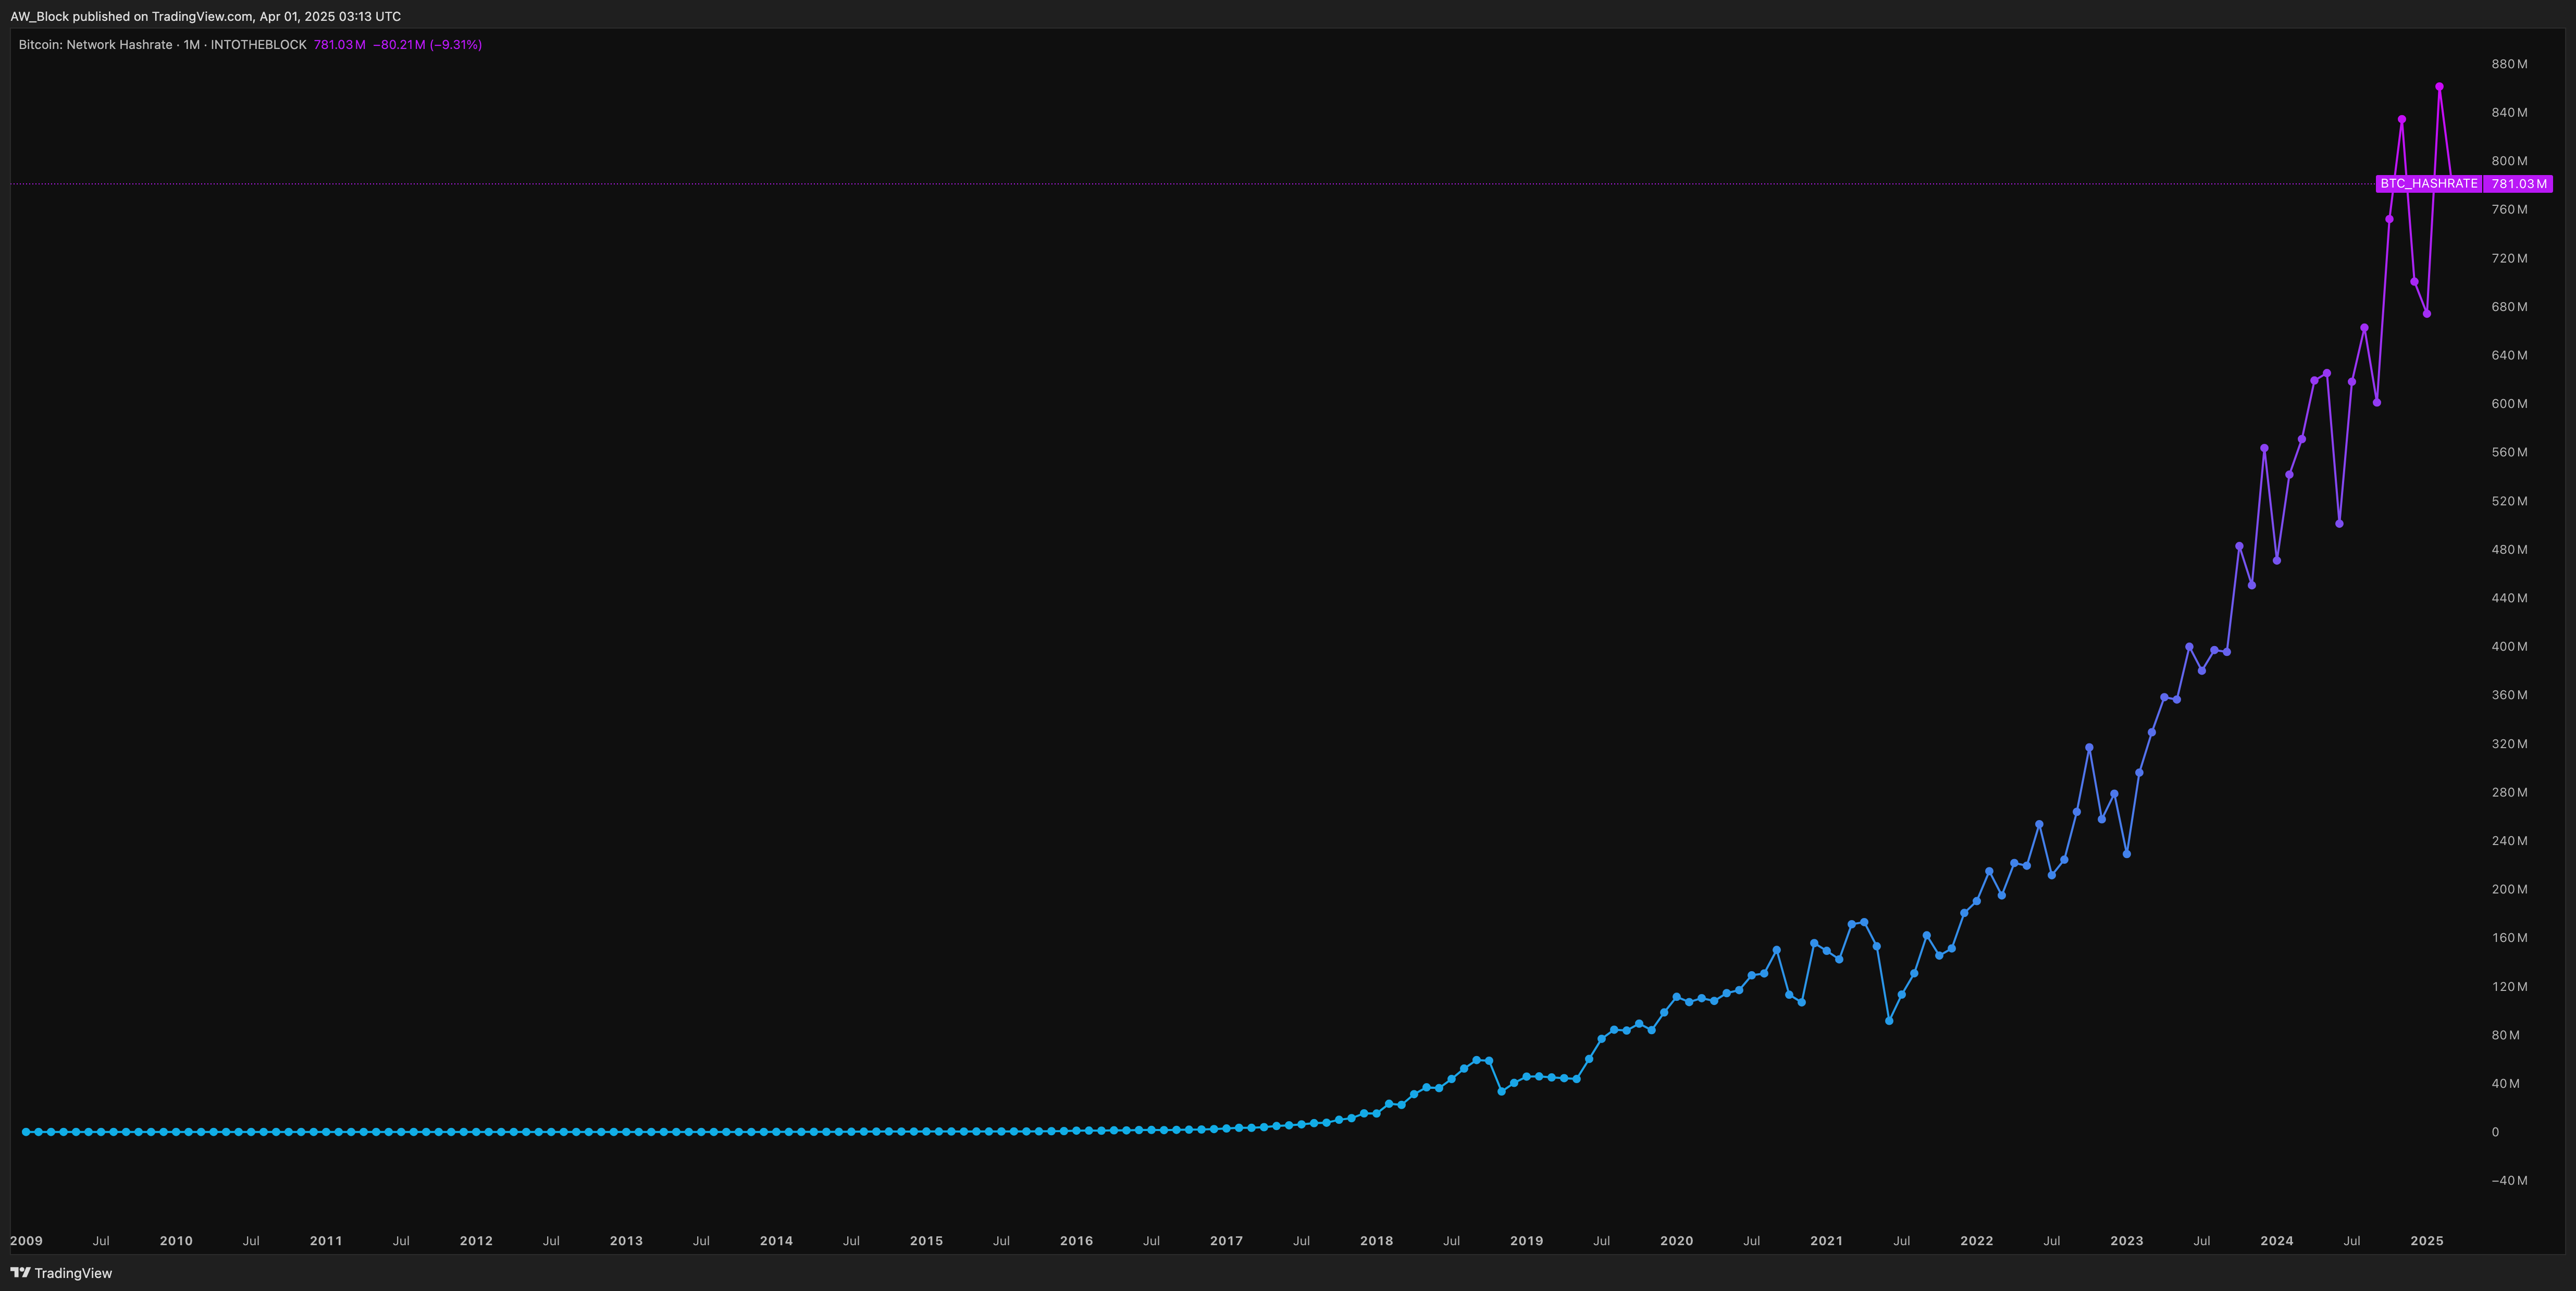Screen dimensions: 2576x1291
Task: Click the 781.03M purple price axis tag
Action: coord(2518,184)
